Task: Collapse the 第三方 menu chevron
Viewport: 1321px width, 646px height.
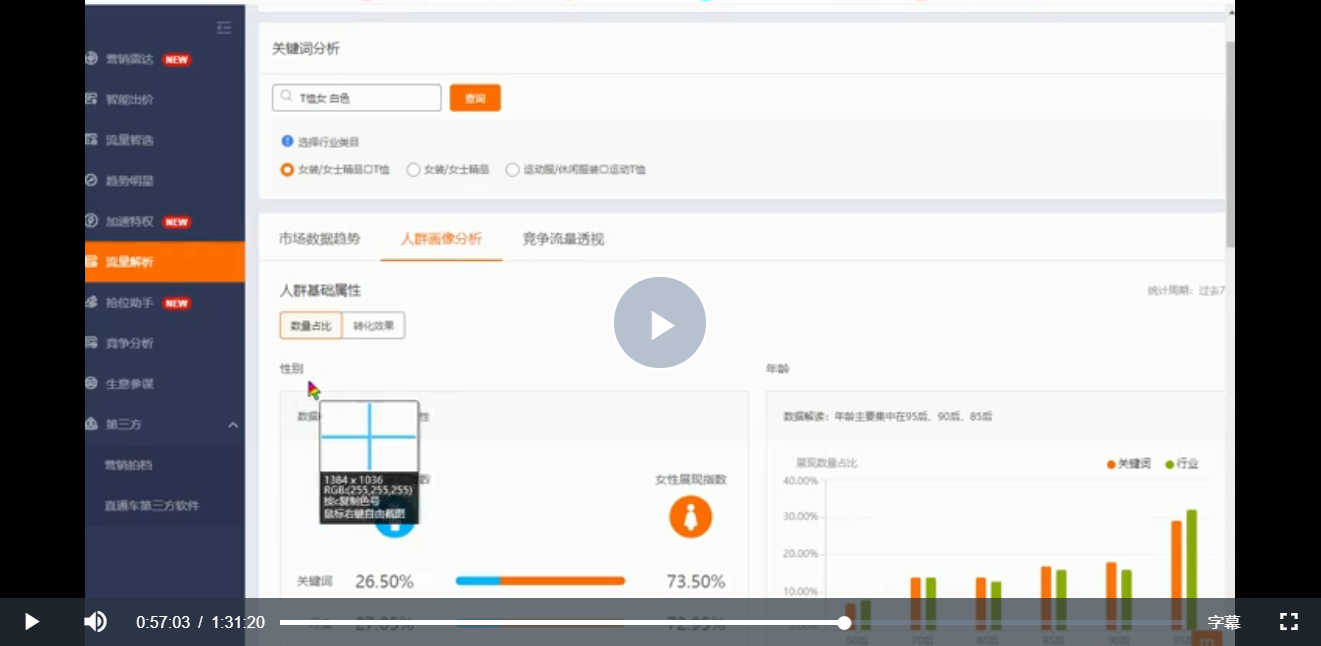Action: 233,425
